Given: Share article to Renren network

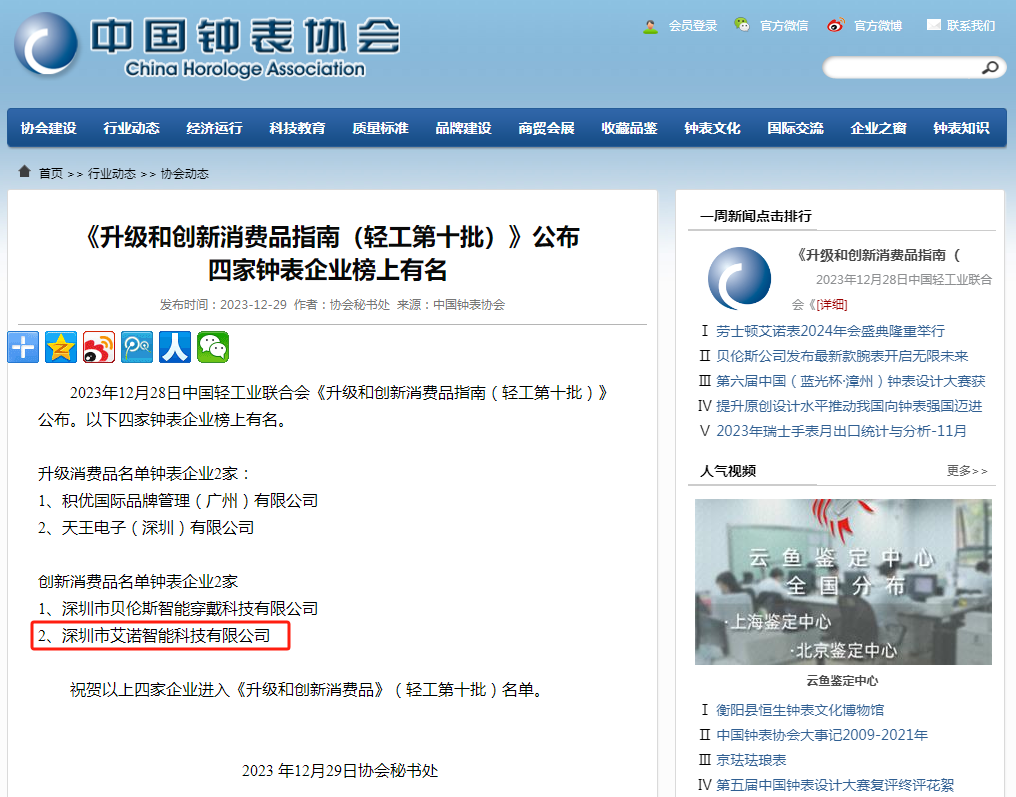Looking at the screenshot, I should (174, 348).
